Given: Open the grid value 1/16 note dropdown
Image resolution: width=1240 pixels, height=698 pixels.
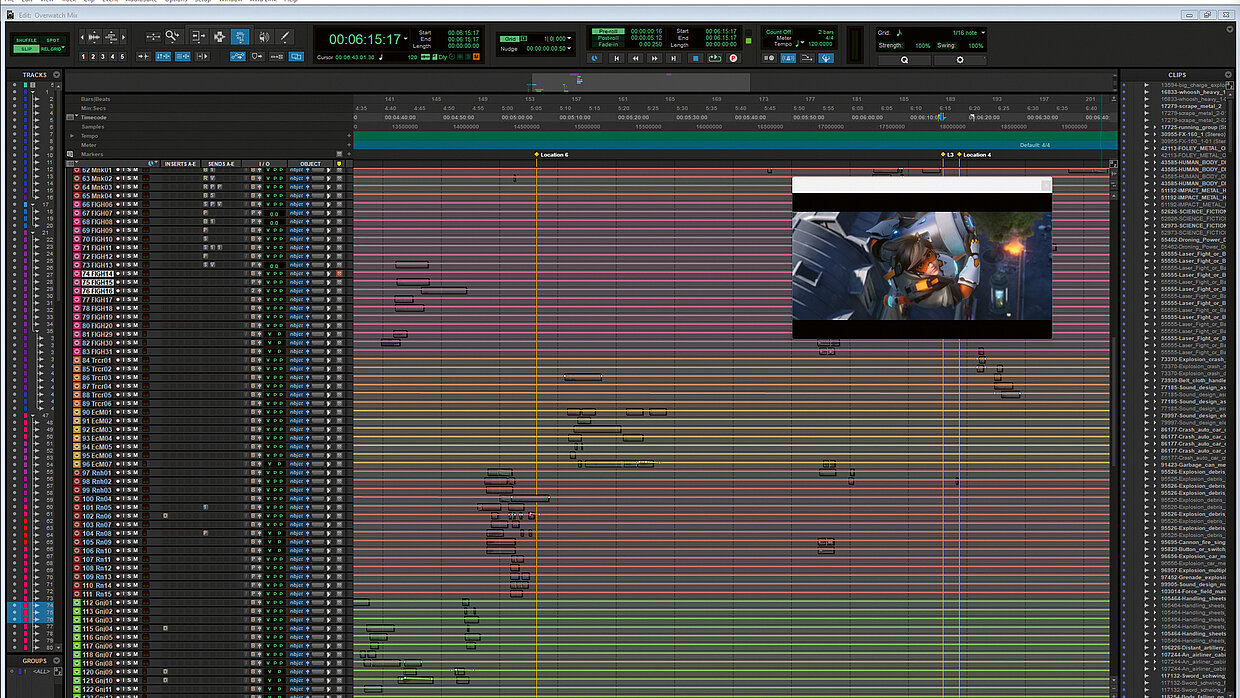Looking at the screenshot, I should click(979, 32).
